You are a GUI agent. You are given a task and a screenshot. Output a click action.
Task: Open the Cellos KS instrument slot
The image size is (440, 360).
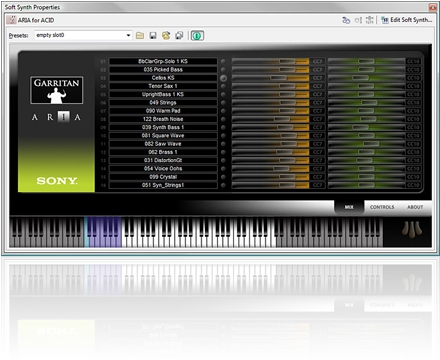coord(163,78)
